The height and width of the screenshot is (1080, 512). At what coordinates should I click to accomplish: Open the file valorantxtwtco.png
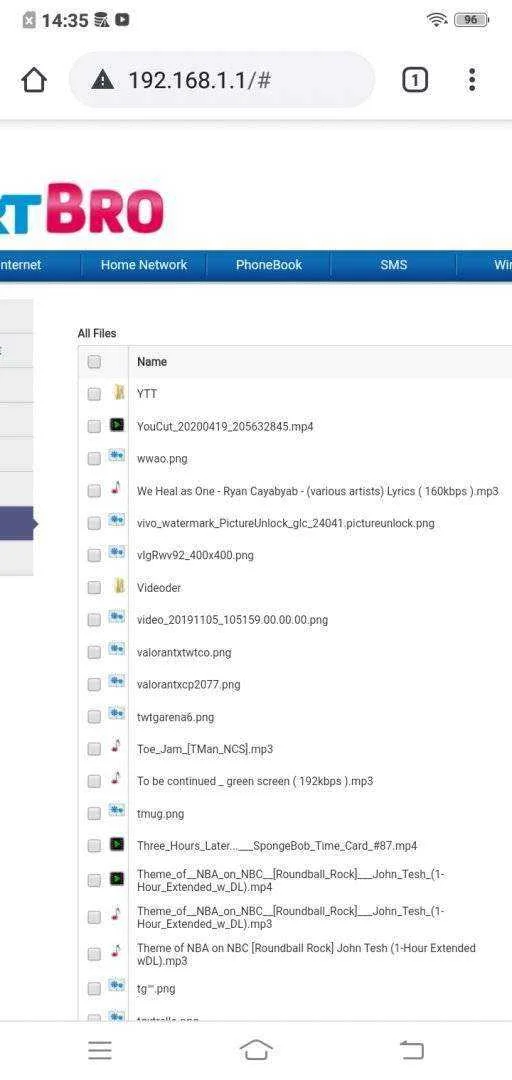pyautogui.click(x=184, y=652)
